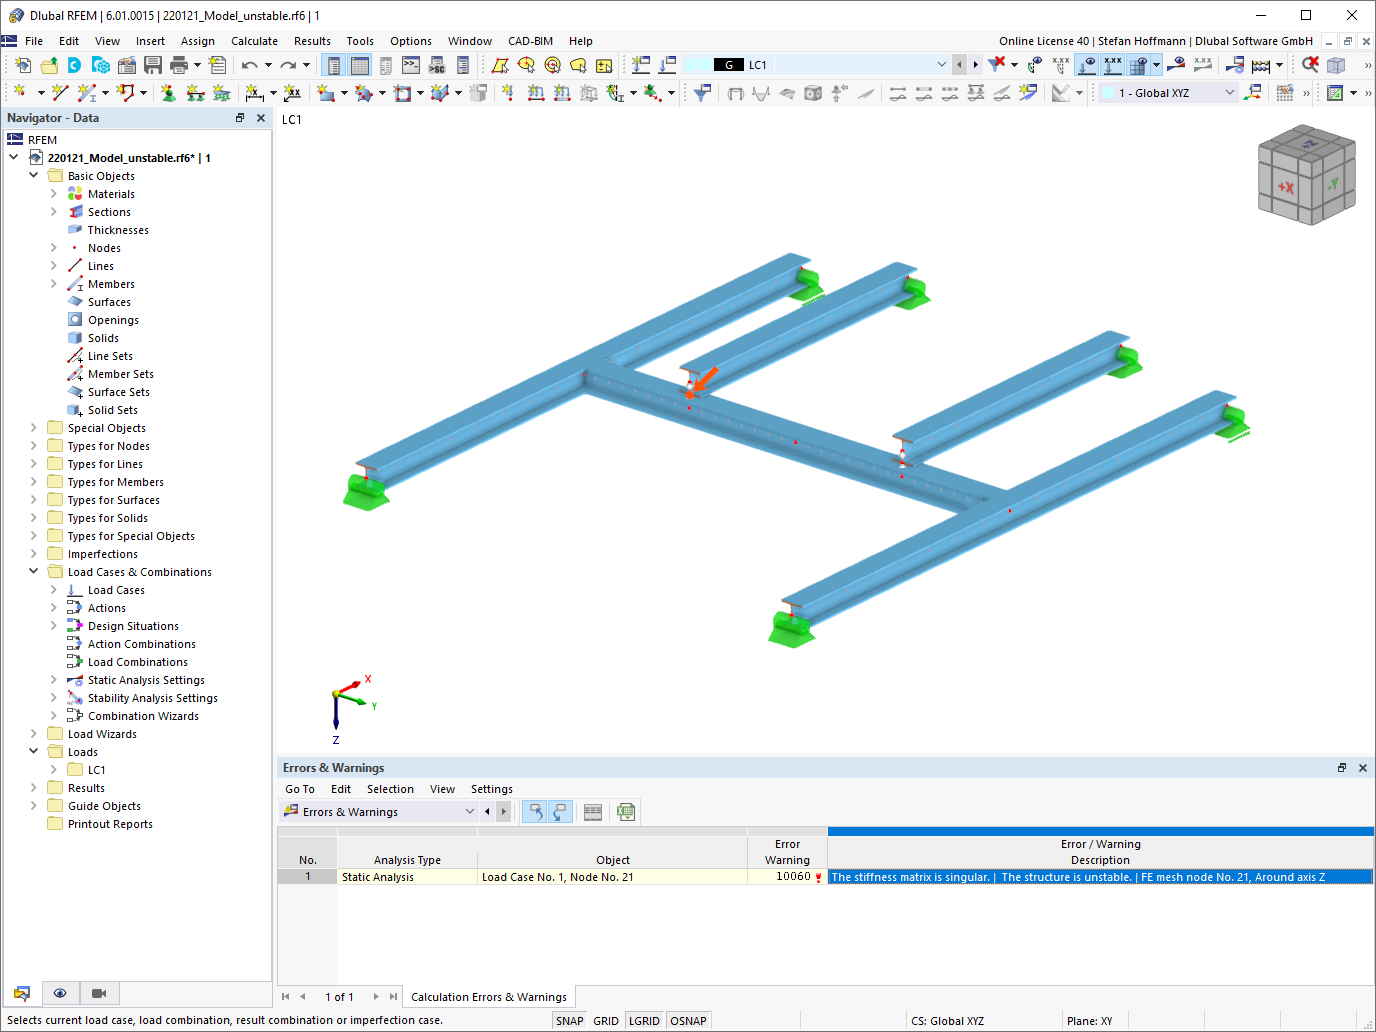This screenshot has width=1376, height=1032.
Task: Select the isometric view cube icon
Action: click(x=1306, y=173)
